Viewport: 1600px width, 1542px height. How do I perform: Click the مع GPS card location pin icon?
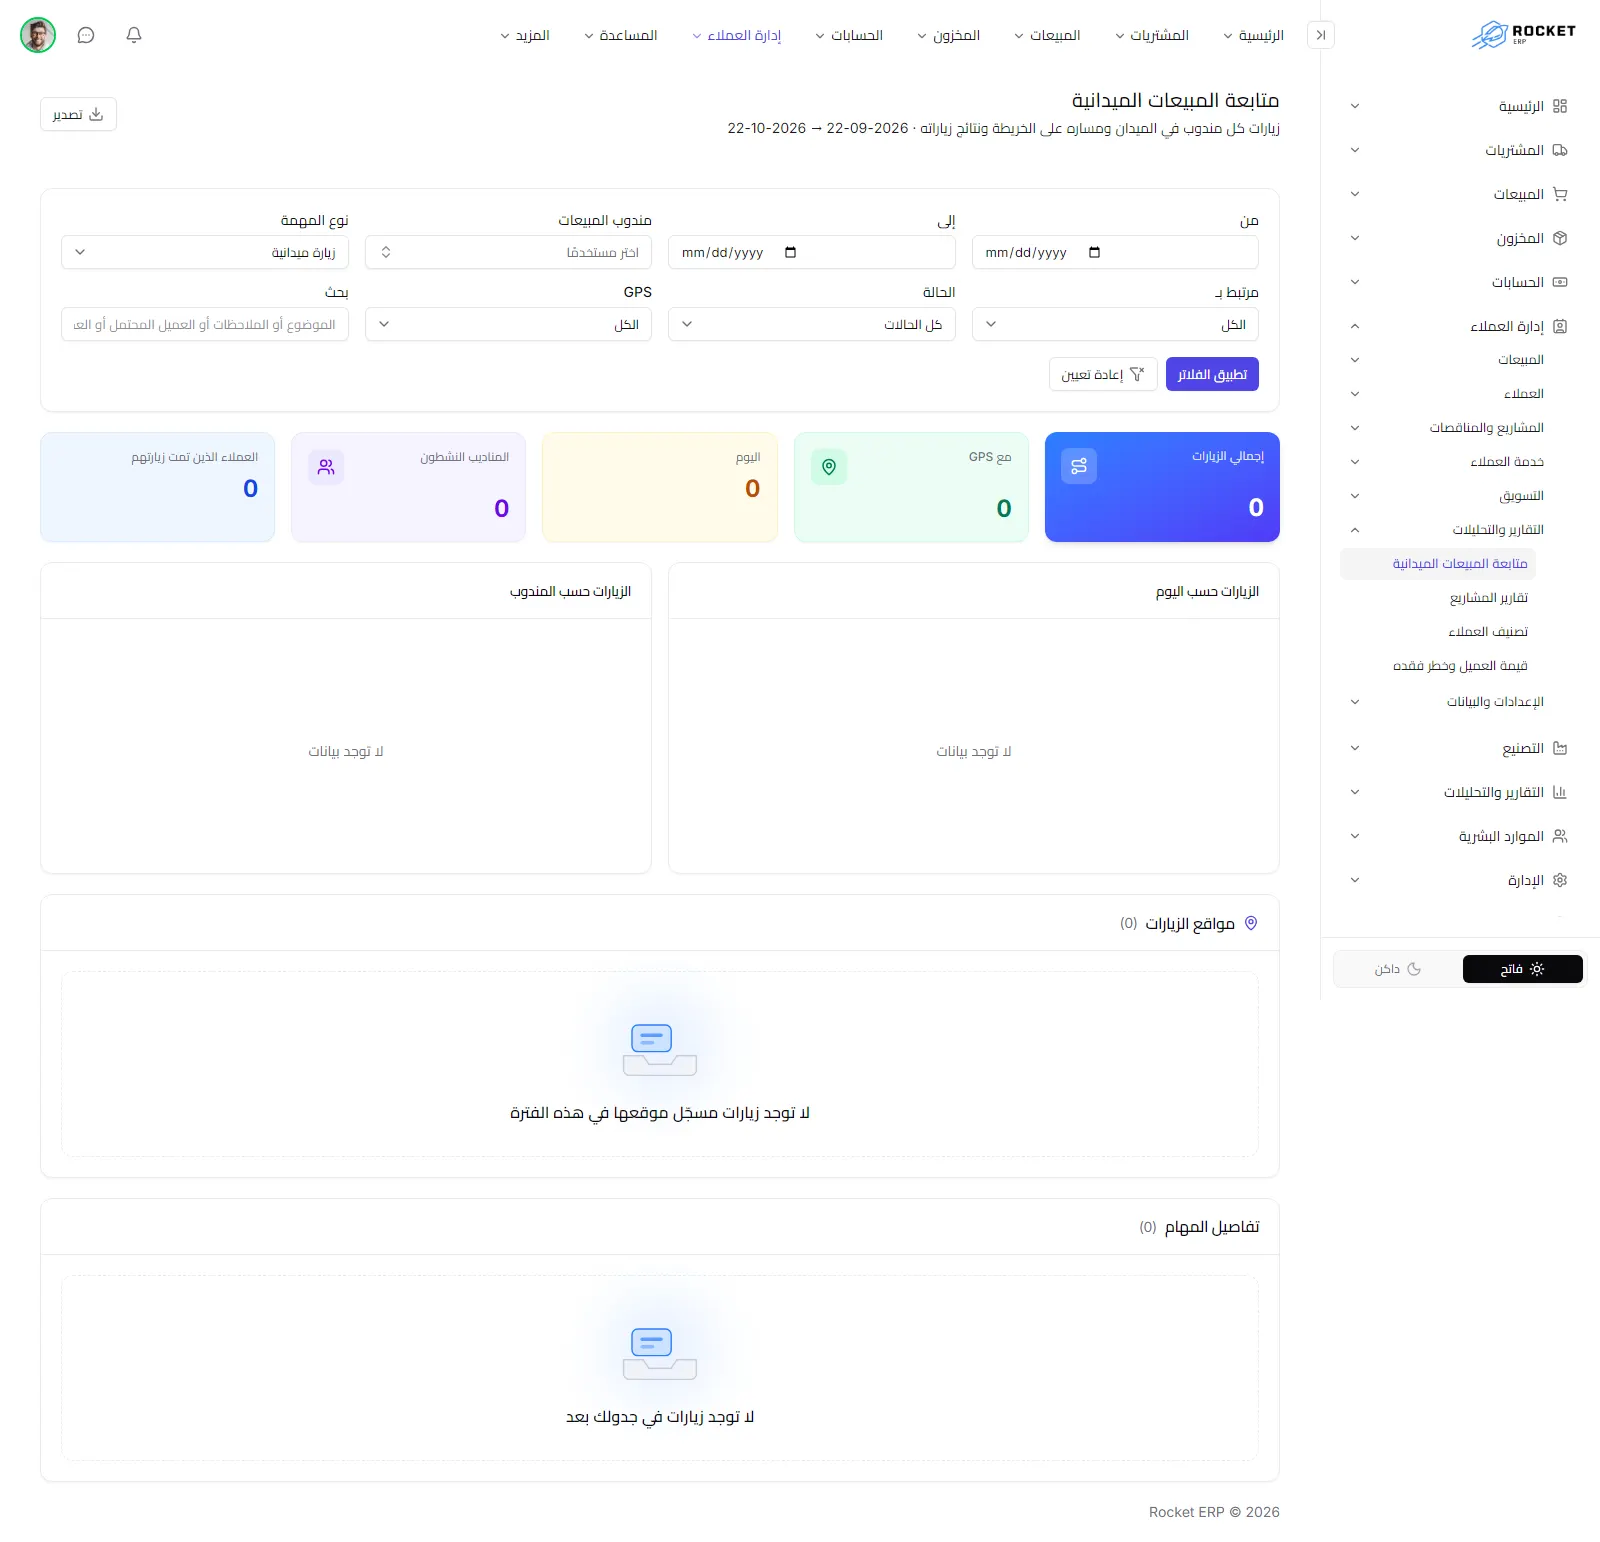(x=829, y=467)
